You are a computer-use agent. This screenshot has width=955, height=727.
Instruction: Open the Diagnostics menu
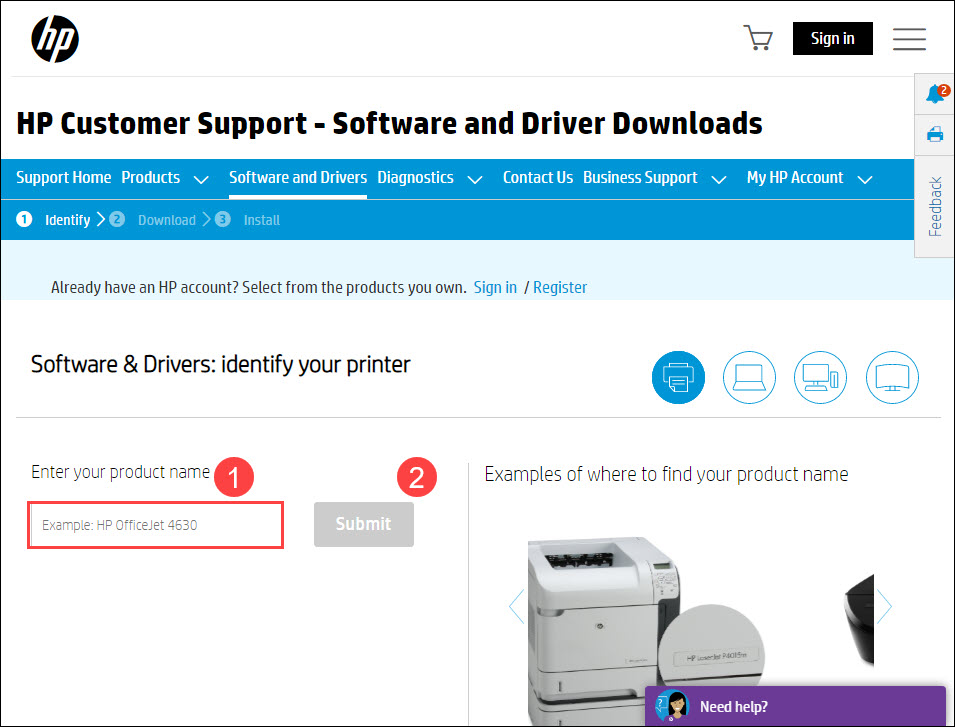pyautogui.click(x=415, y=177)
